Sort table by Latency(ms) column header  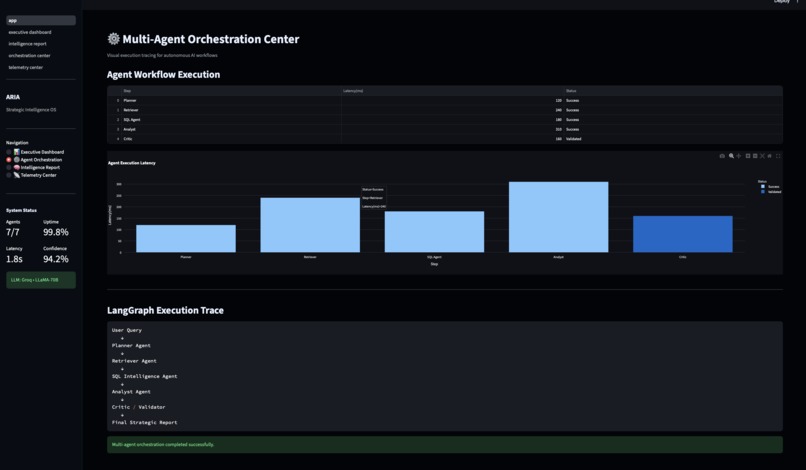click(x=452, y=91)
